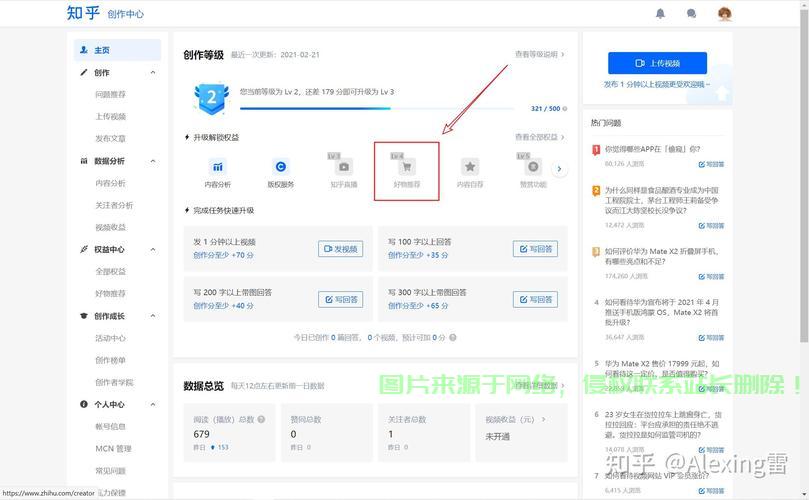This screenshot has width=809, height=500.
Task: Open hot question about 2021 年 4 月鸿蒙 OS
Action: 661,312
